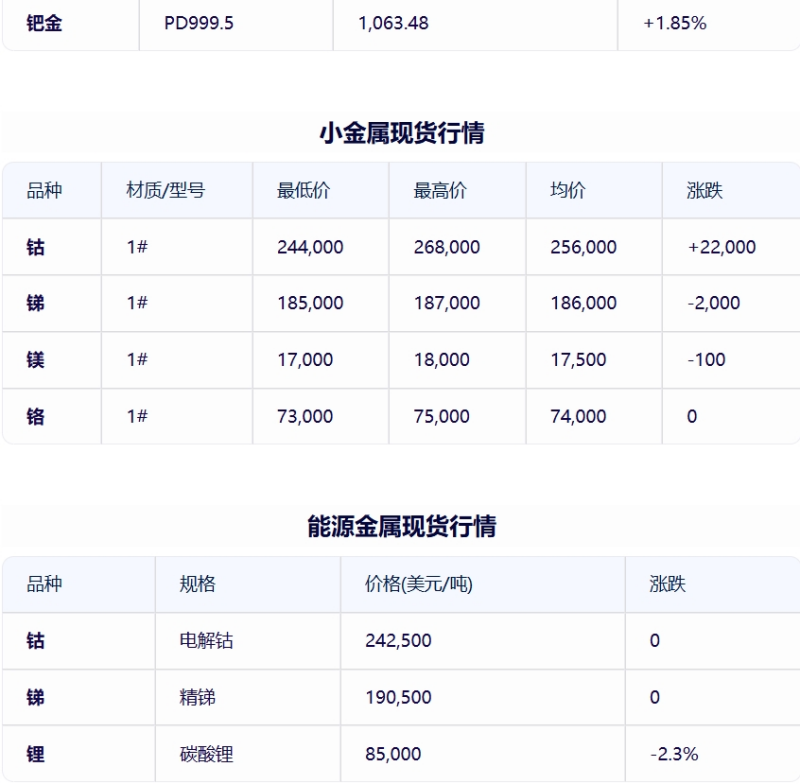Click the 能源金属现货行情 section heading
This screenshot has height=784, width=800.
pos(402,526)
